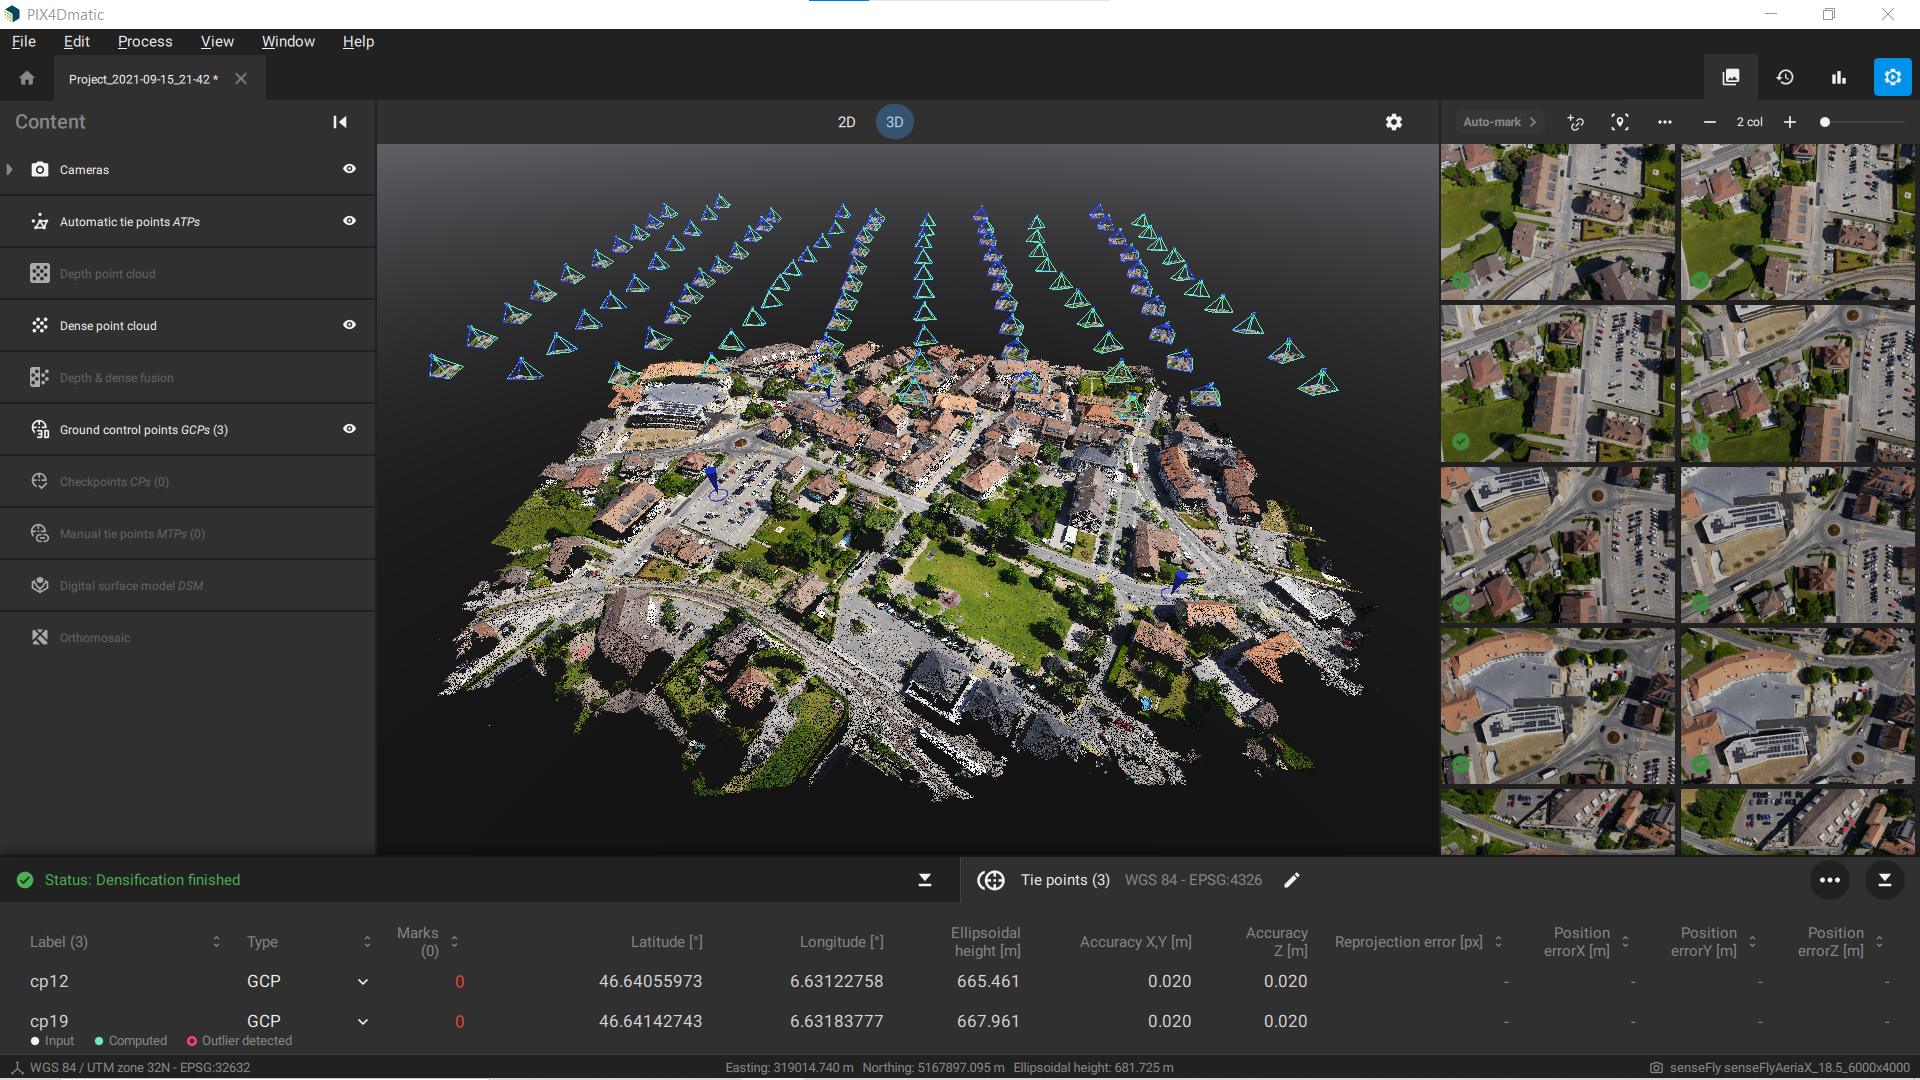
Task: Open the Auto-mark options
Action: pyautogui.click(x=1499, y=122)
